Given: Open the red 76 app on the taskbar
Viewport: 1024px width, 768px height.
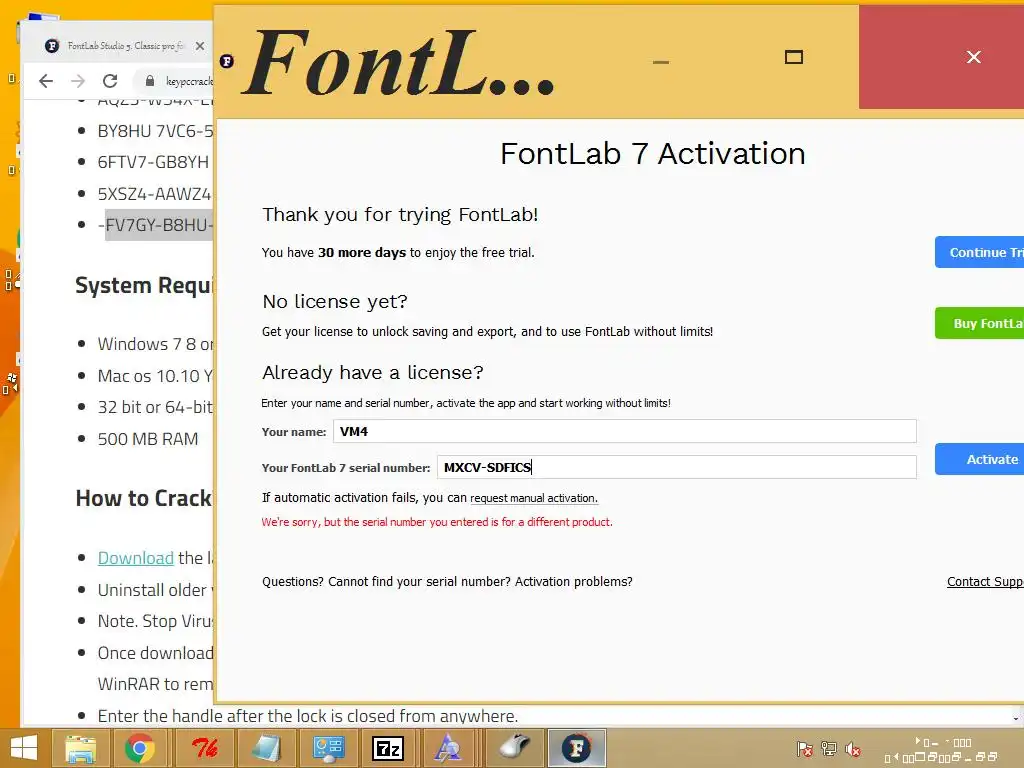Looking at the screenshot, I should click(x=204, y=748).
